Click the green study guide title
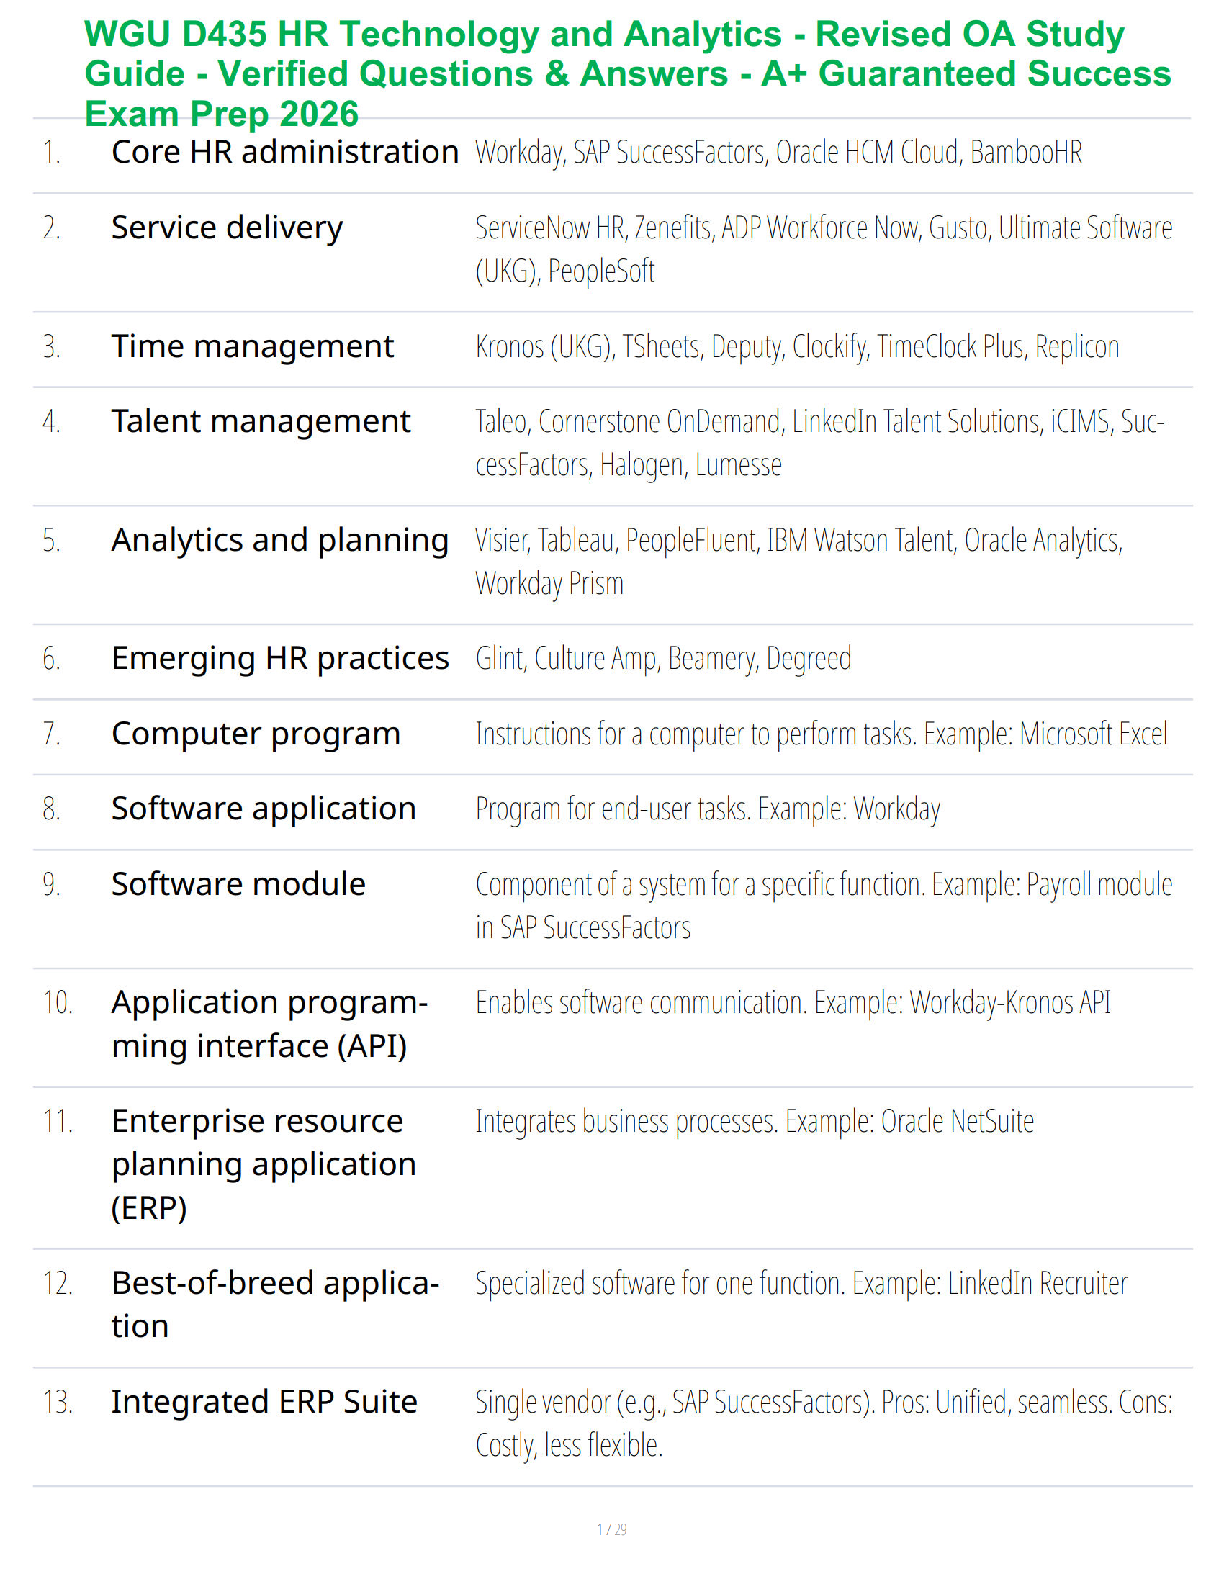This screenshot has height=1584, width=1224. pos(628,74)
